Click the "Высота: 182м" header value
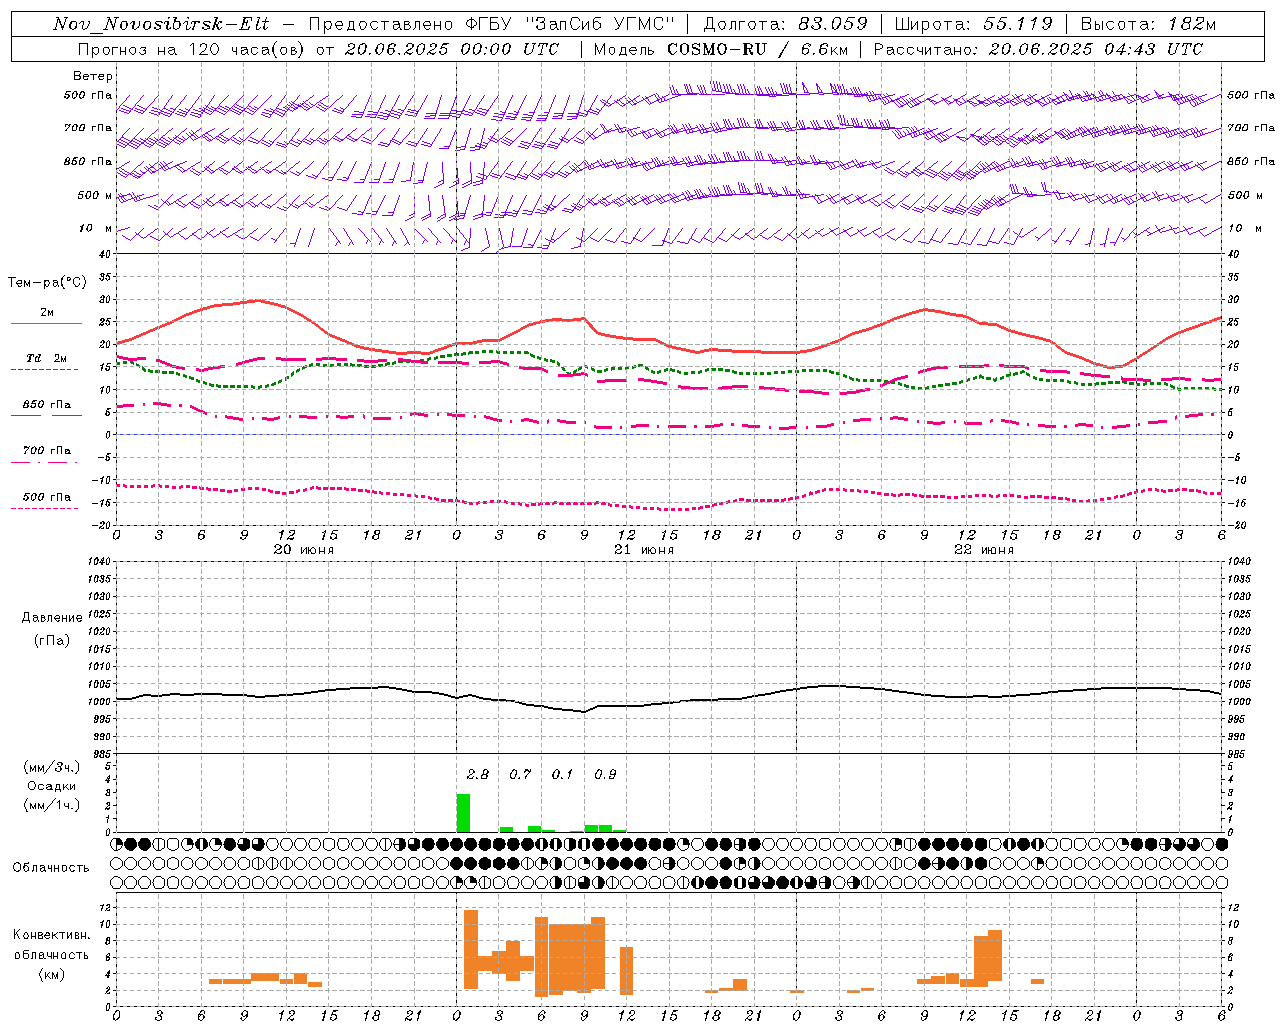The height and width of the screenshot is (1024, 1280). [1149, 24]
